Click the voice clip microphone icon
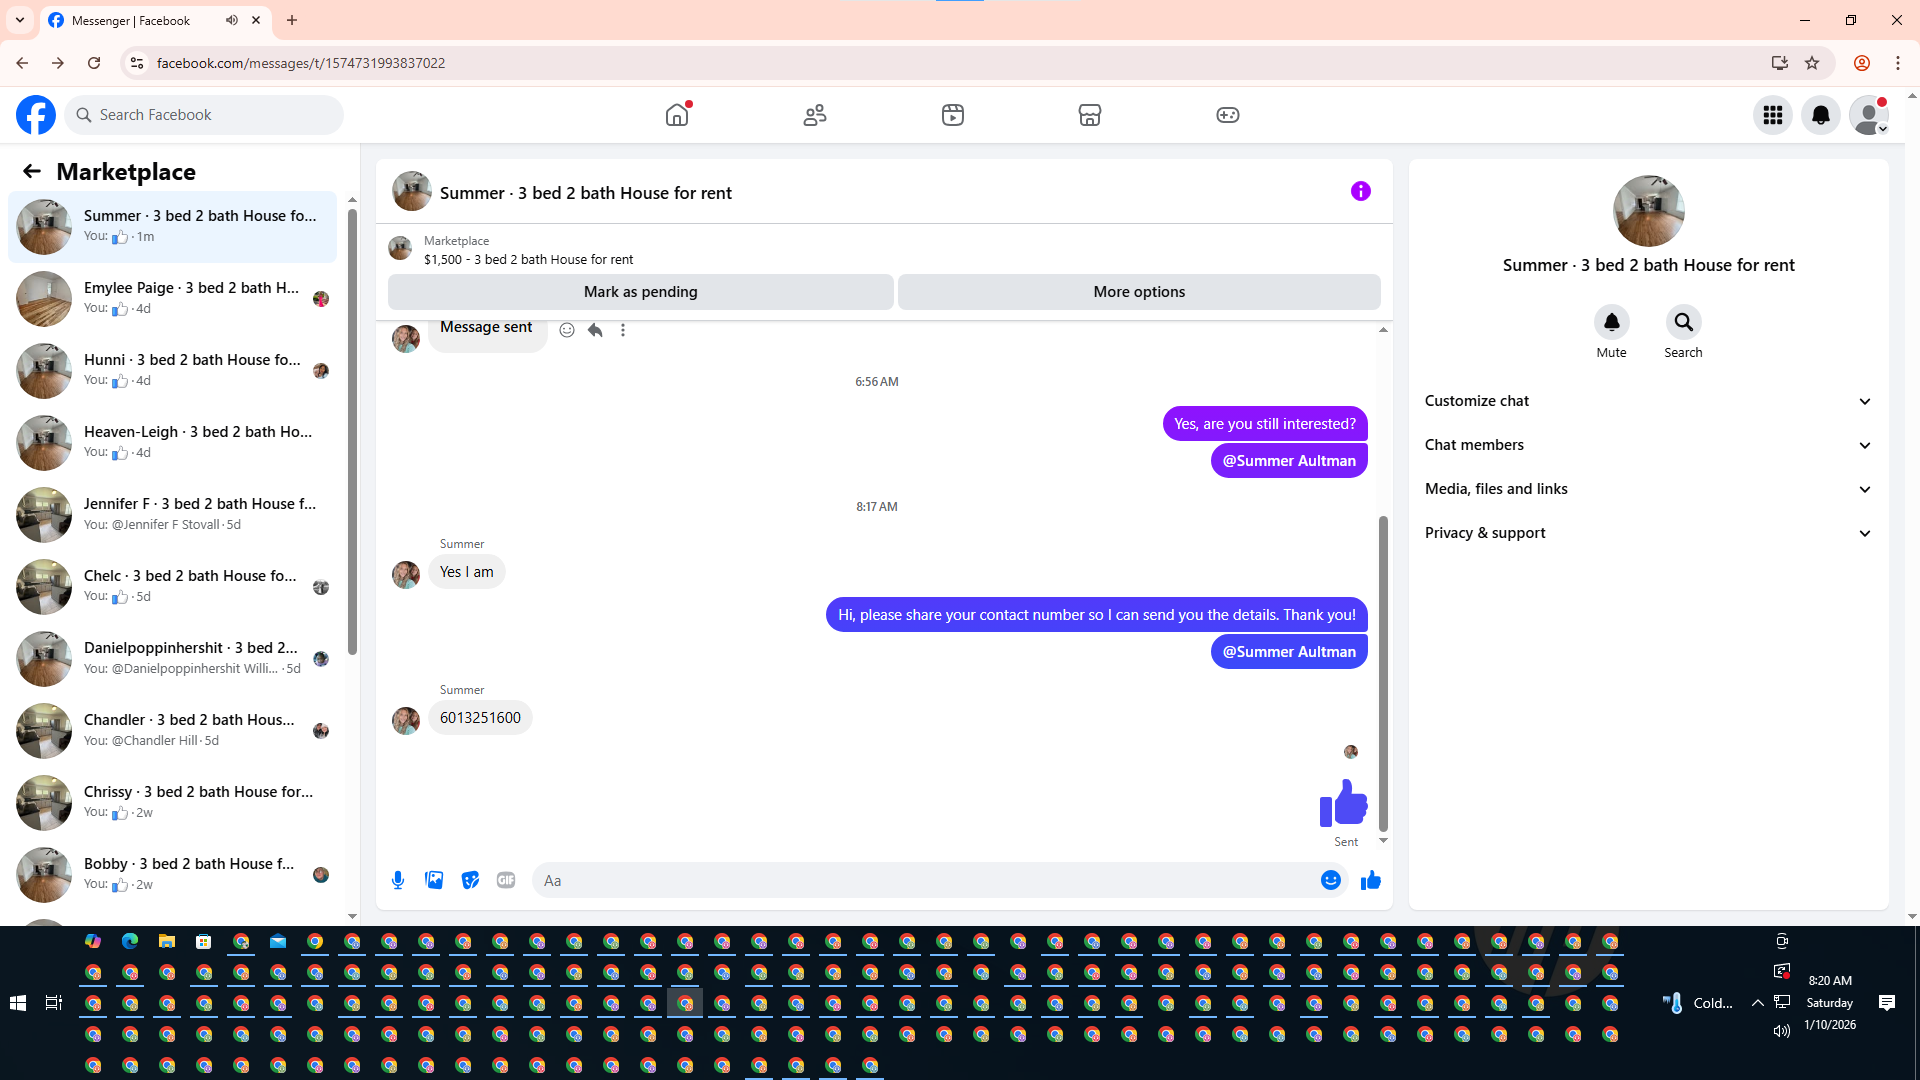Screen dimensions: 1920x1080 click(398, 880)
